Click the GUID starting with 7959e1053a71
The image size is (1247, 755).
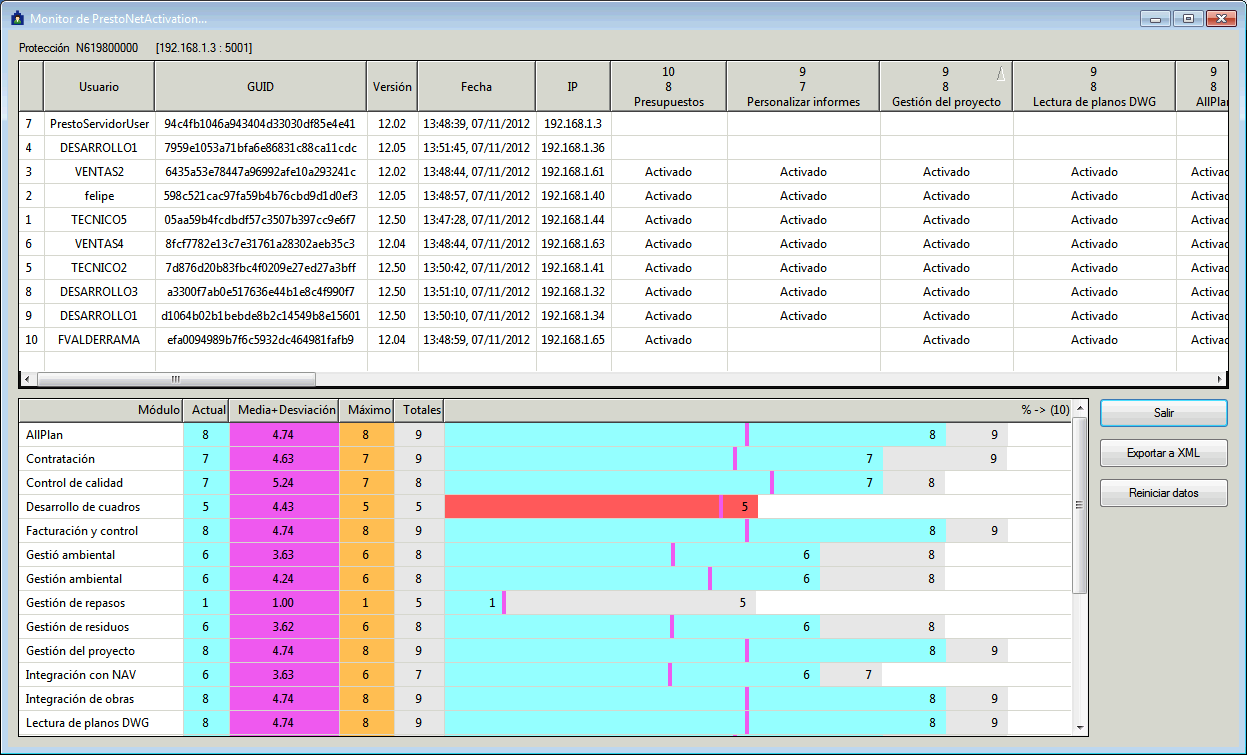260,148
